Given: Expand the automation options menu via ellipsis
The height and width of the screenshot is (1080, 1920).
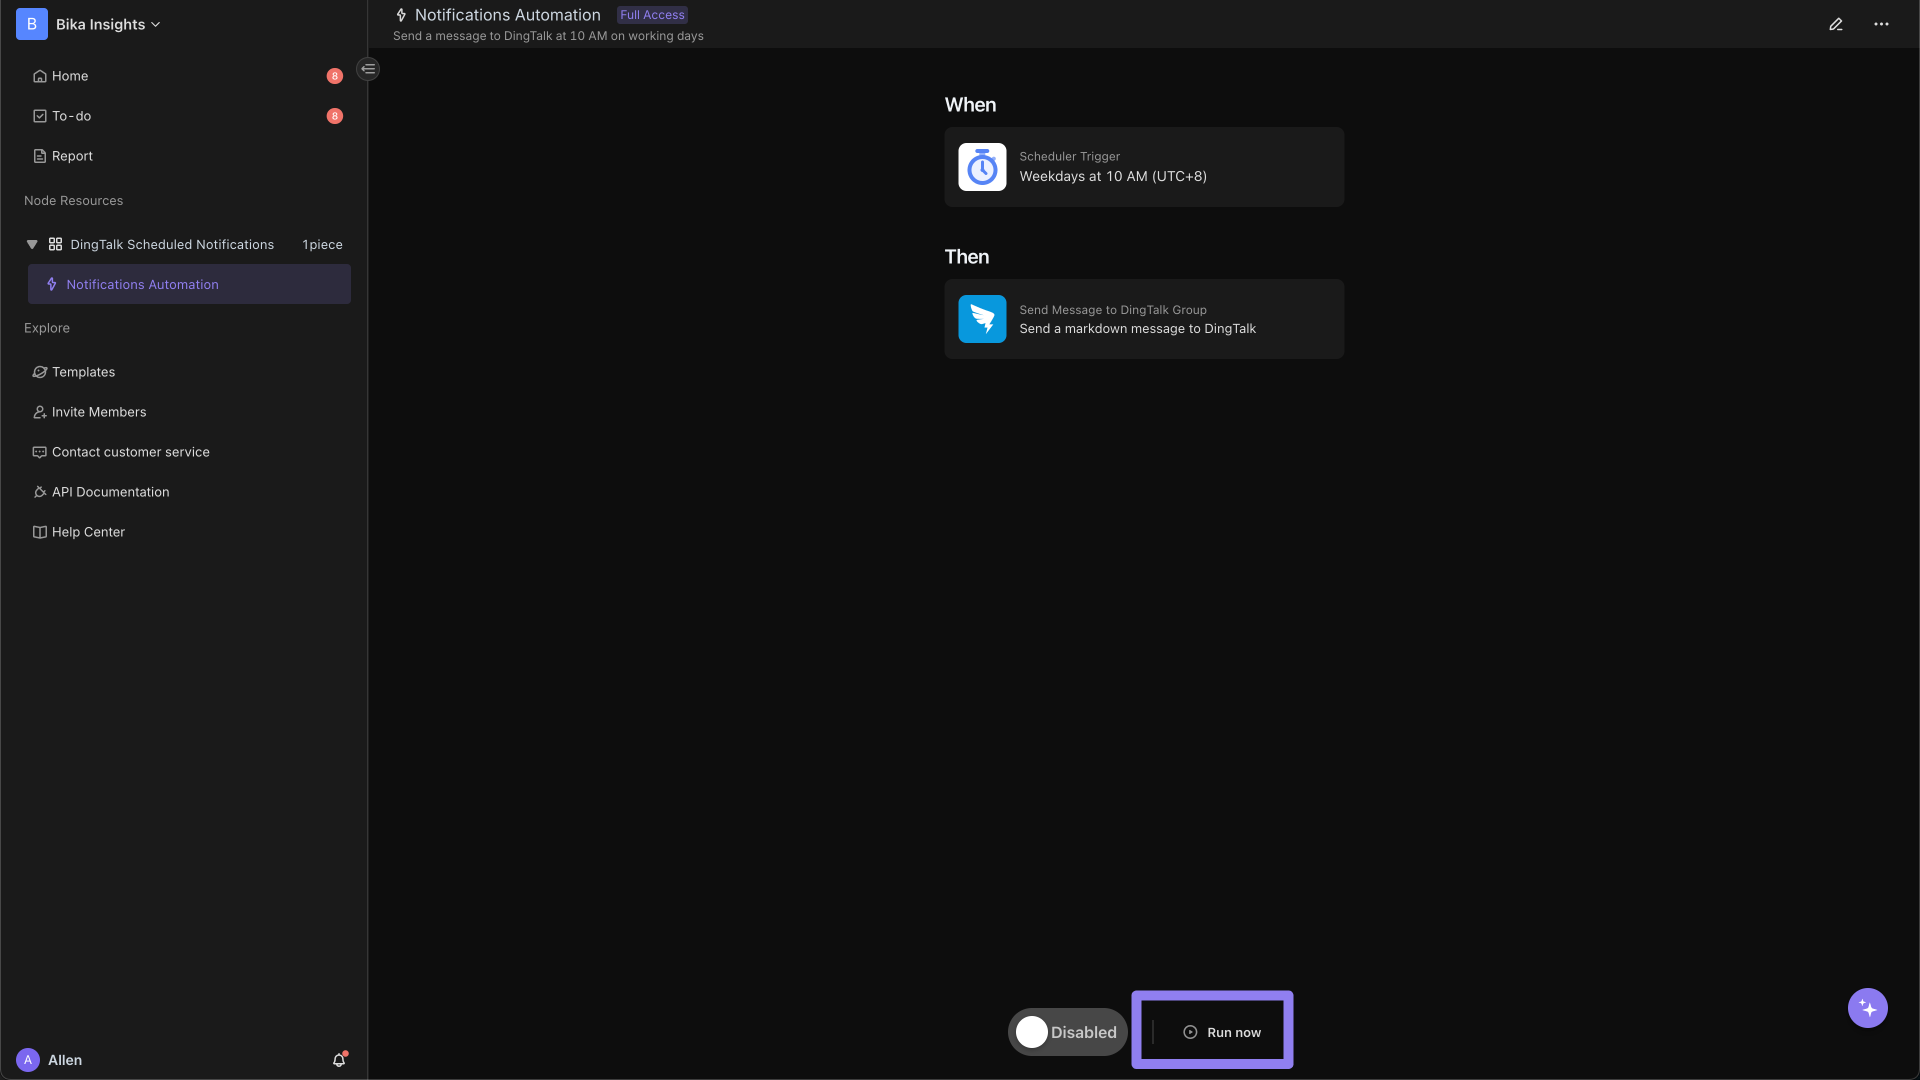Looking at the screenshot, I should pos(1882,22).
